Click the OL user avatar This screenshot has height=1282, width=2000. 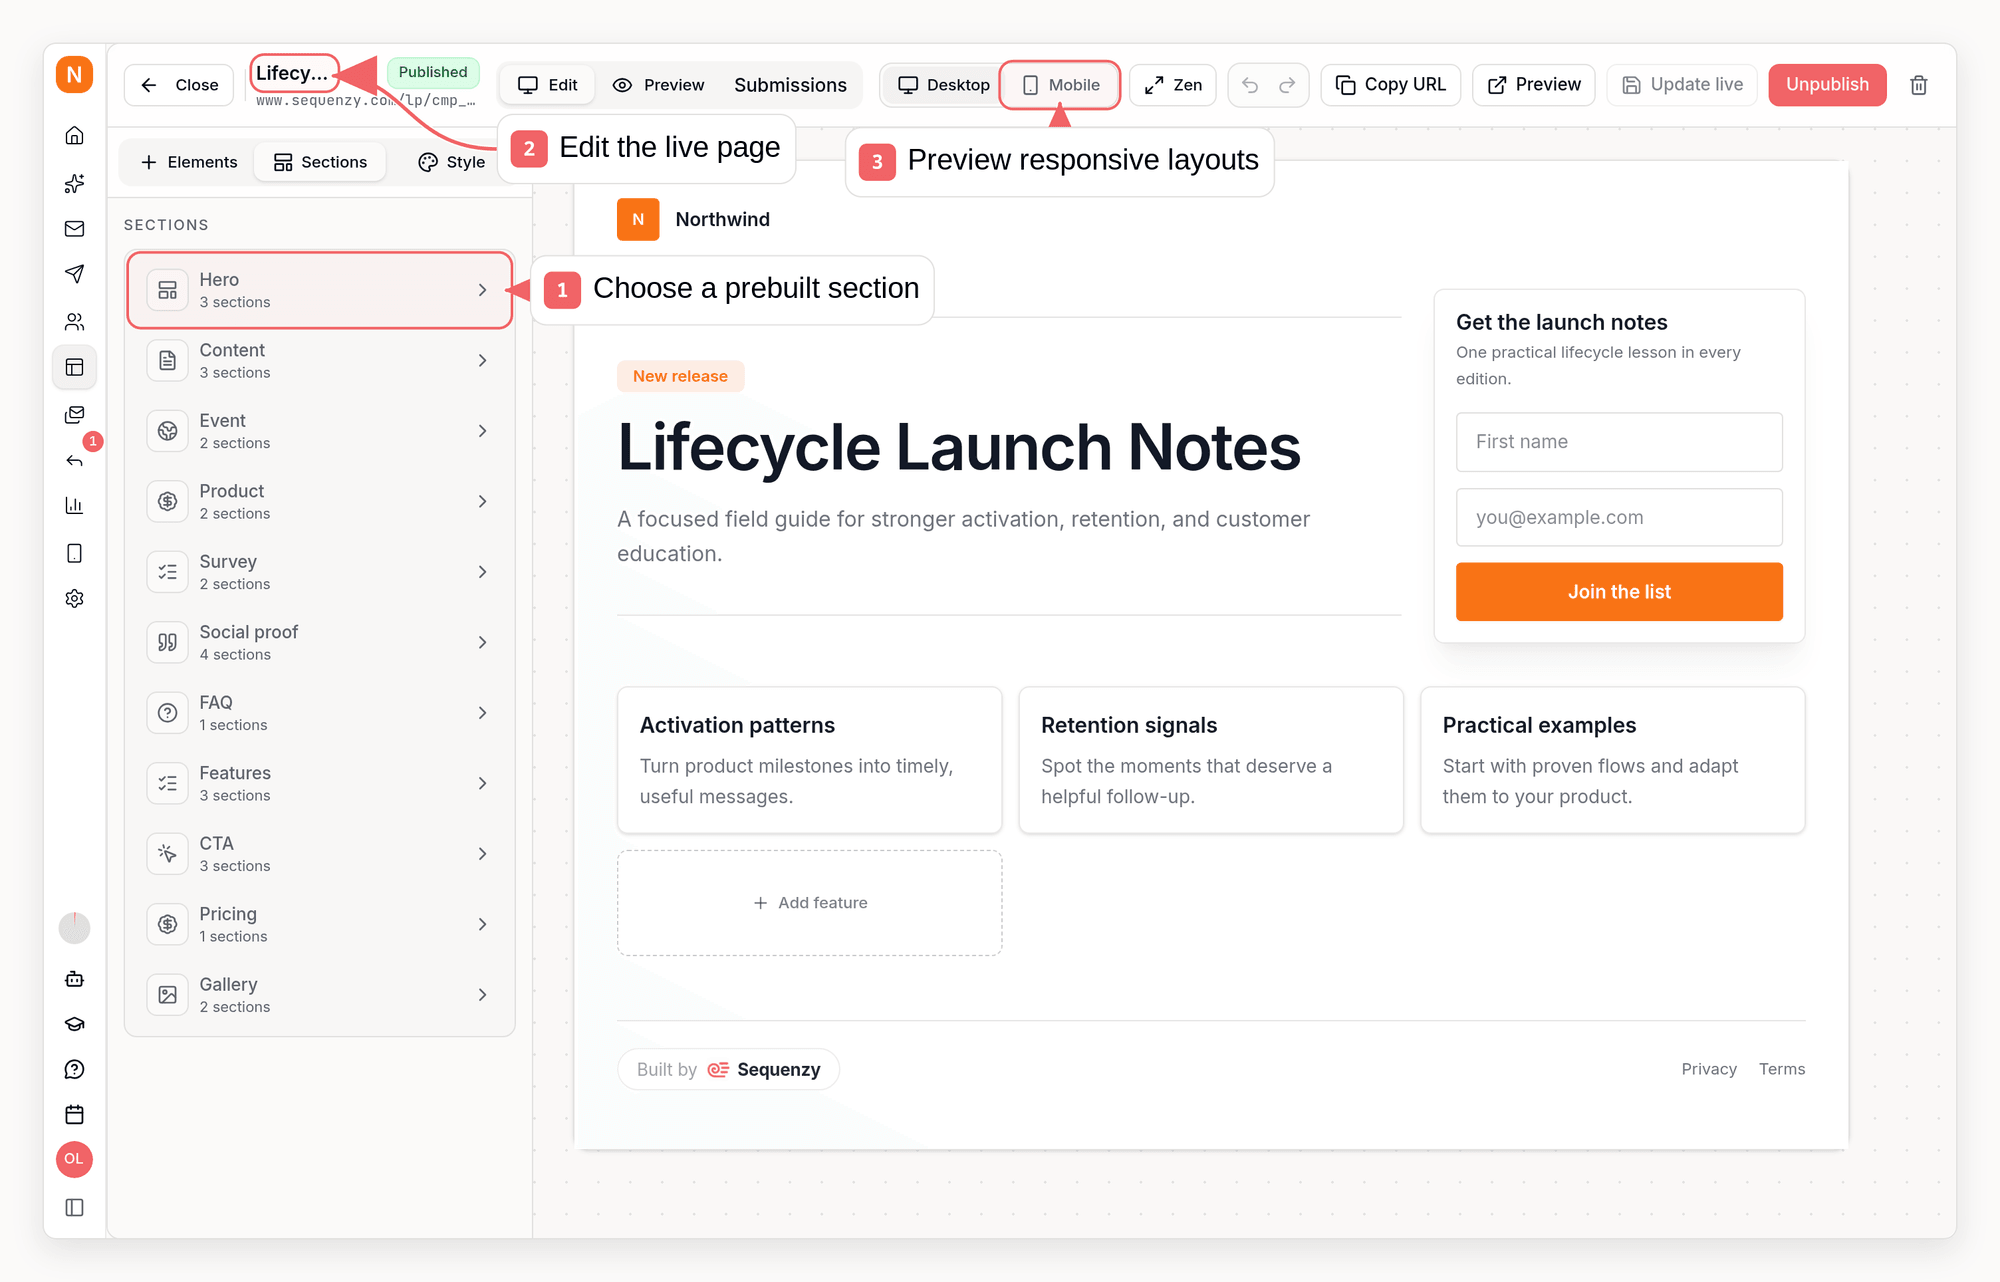click(x=74, y=1159)
